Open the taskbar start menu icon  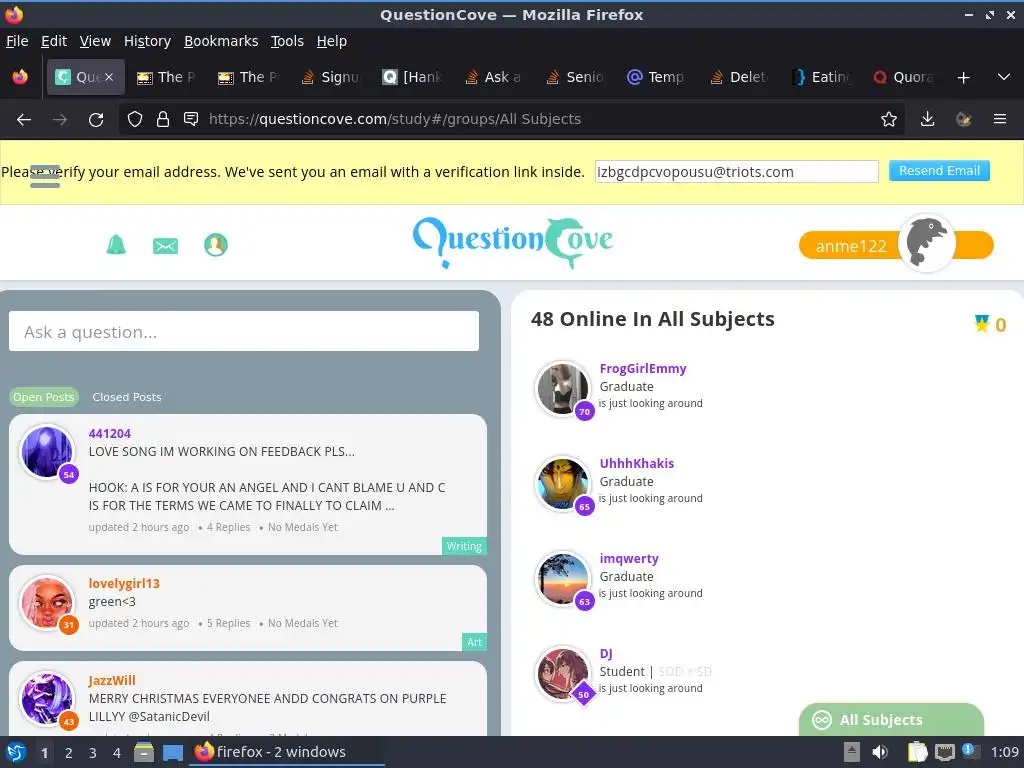16,752
